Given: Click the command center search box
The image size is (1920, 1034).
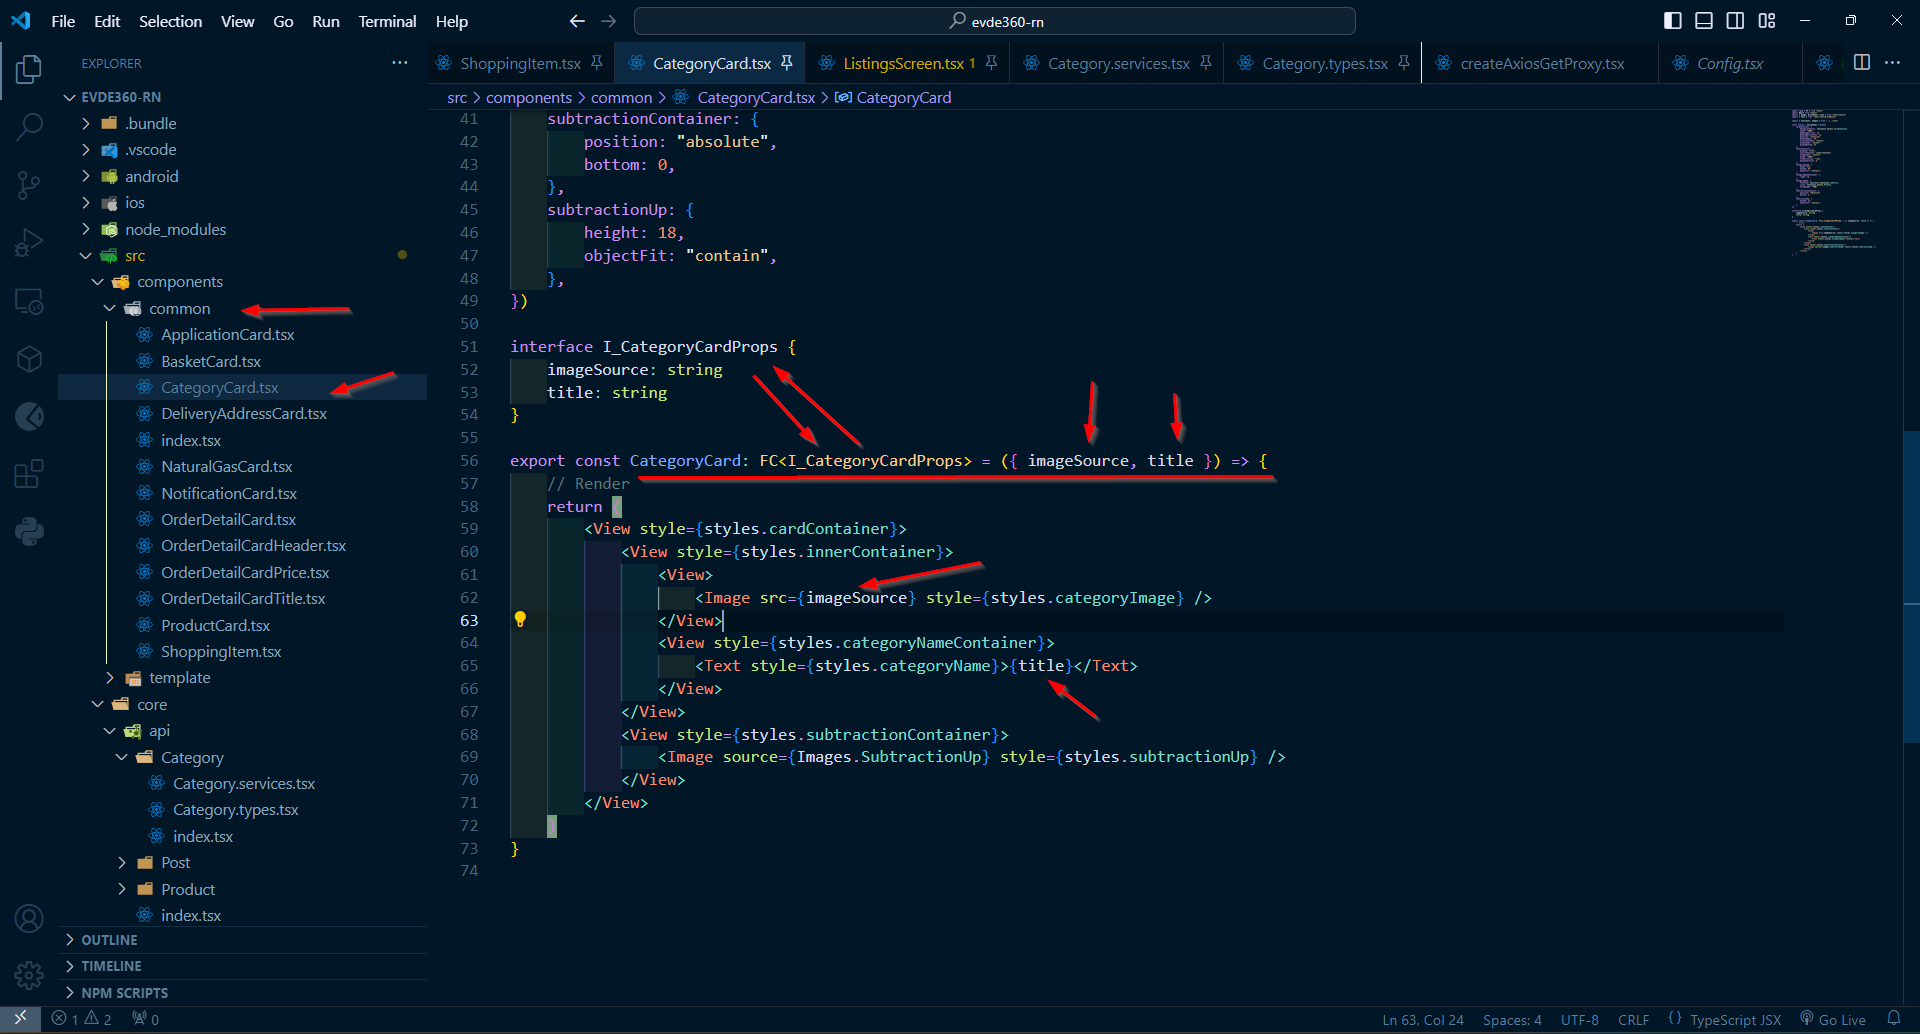Looking at the screenshot, I should pos(994,21).
